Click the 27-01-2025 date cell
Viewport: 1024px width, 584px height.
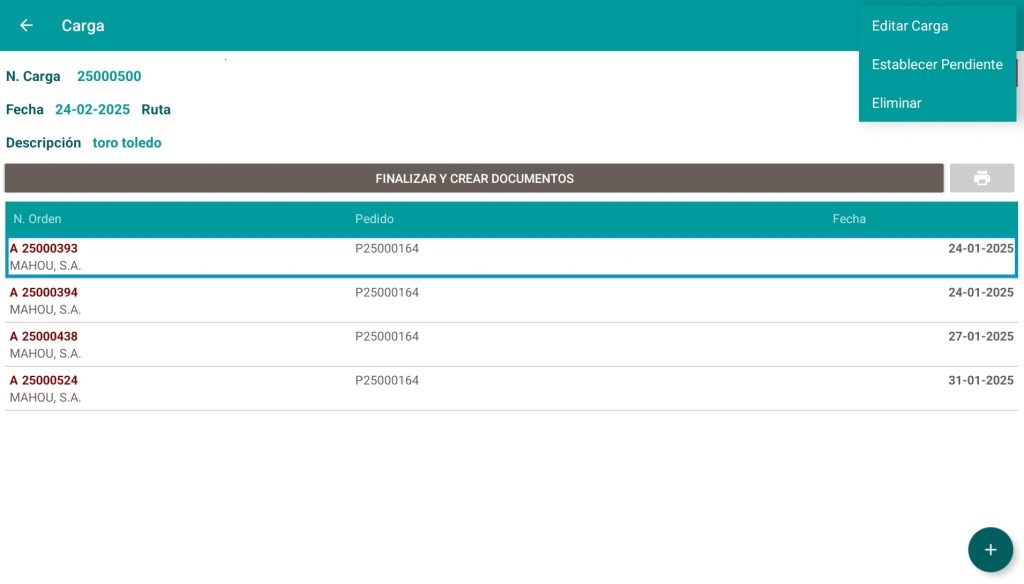(x=980, y=337)
